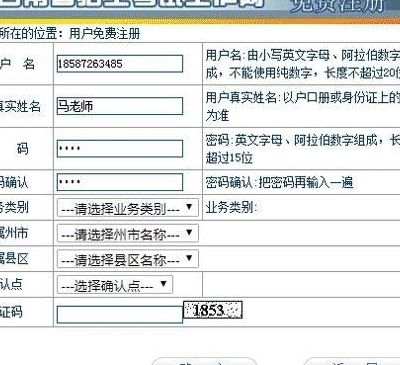Click the 用户真实姓名 description text

[303, 106]
